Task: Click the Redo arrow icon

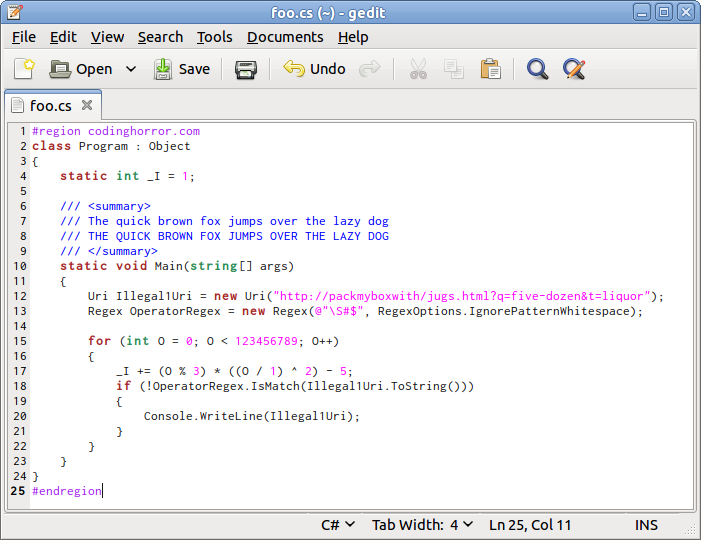Action: click(370, 69)
